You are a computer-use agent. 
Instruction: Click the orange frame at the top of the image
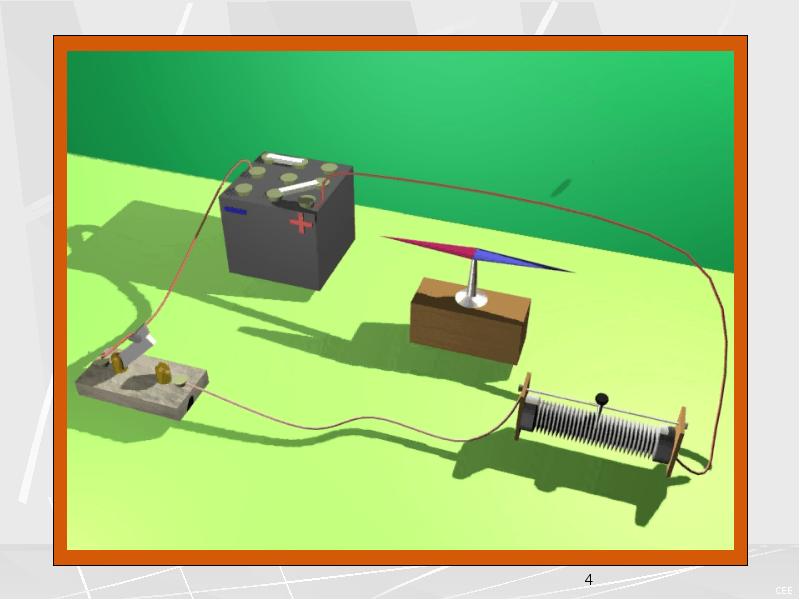coord(400,44)
